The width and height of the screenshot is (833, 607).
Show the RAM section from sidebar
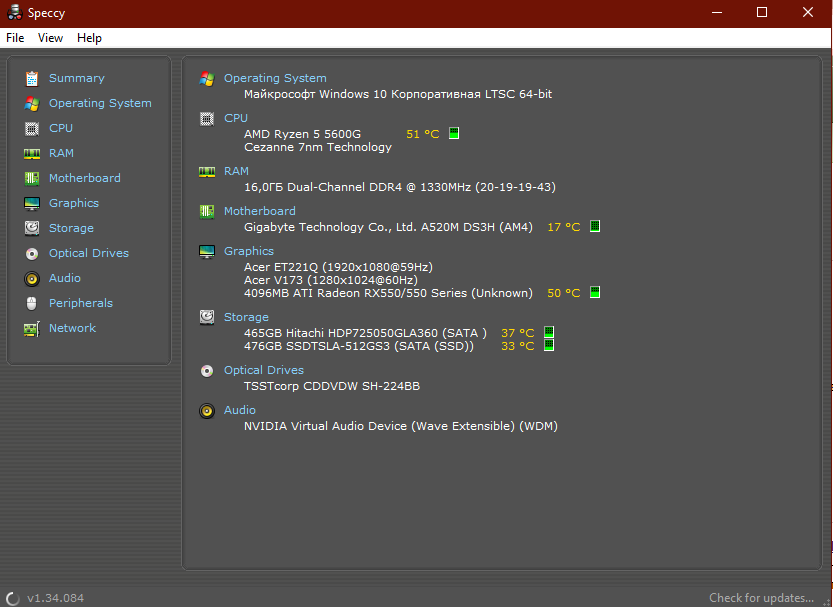pos(61,153)
